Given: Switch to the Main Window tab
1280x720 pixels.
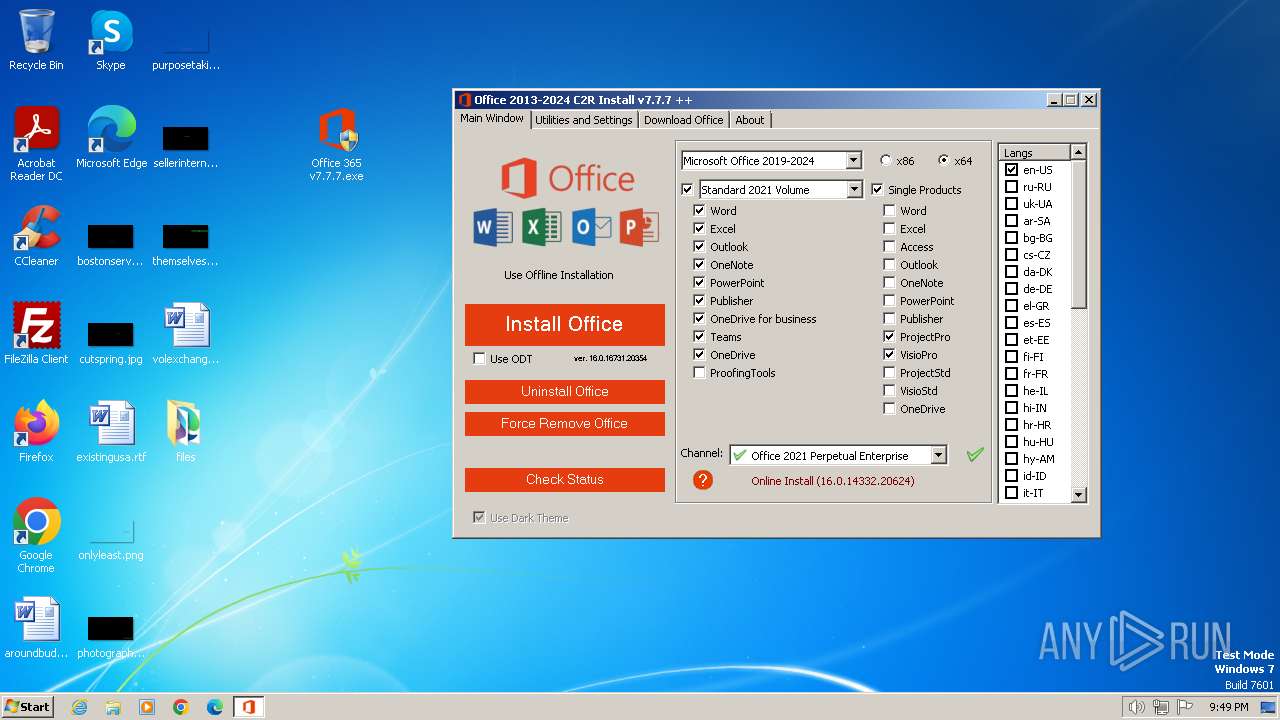Looking at the screenshot, I should point(492,119).
